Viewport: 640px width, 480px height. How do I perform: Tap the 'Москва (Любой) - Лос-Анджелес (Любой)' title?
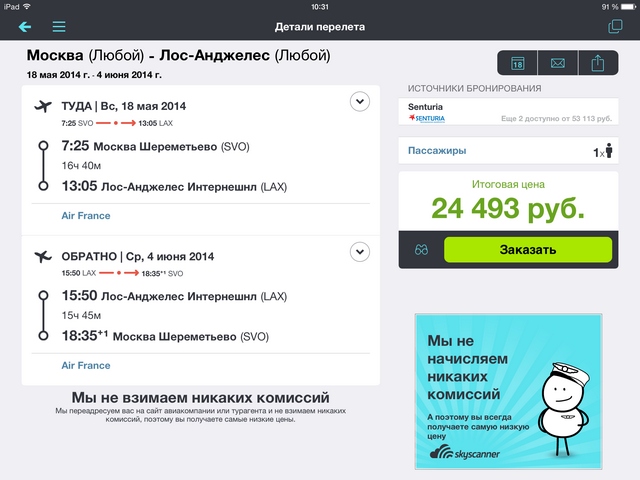[x=178, y=56]
